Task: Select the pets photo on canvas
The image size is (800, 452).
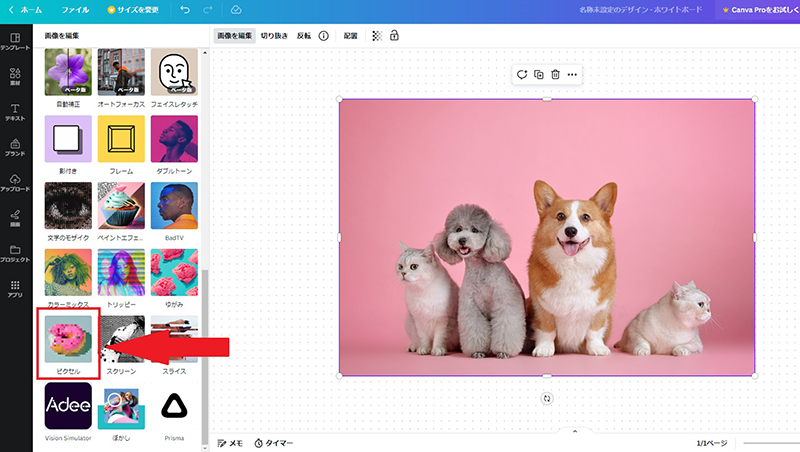Action: click(547, 237)
